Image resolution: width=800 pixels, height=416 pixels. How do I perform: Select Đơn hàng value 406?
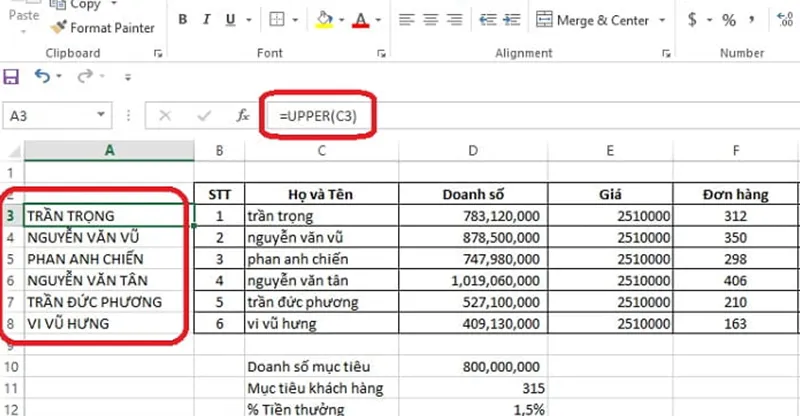[x=736, y=280]
